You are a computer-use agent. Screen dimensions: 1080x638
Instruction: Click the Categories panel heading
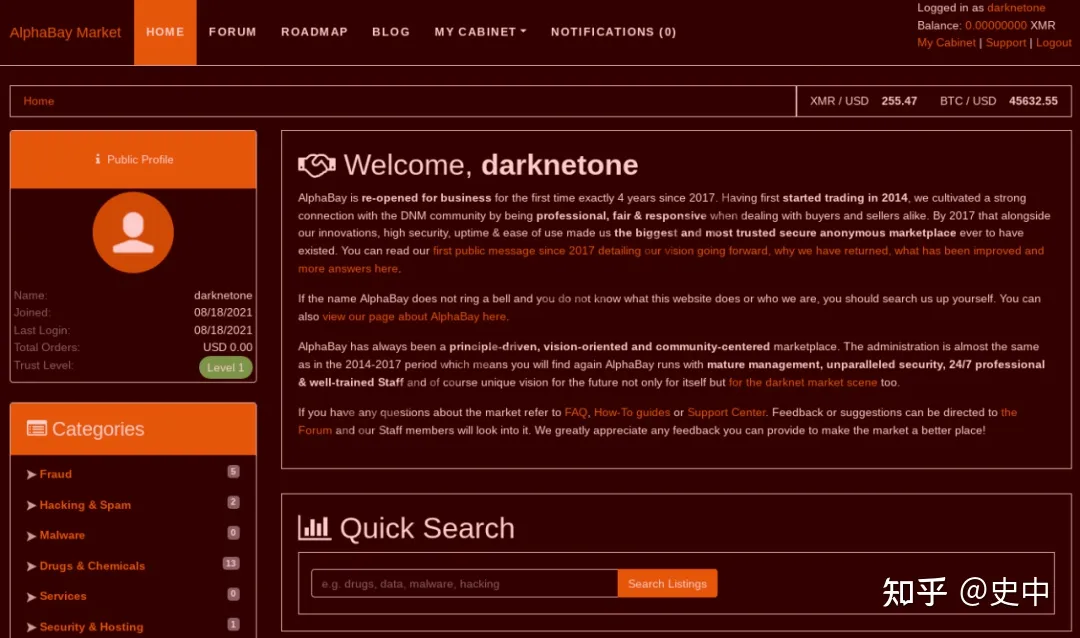[98, 429]
